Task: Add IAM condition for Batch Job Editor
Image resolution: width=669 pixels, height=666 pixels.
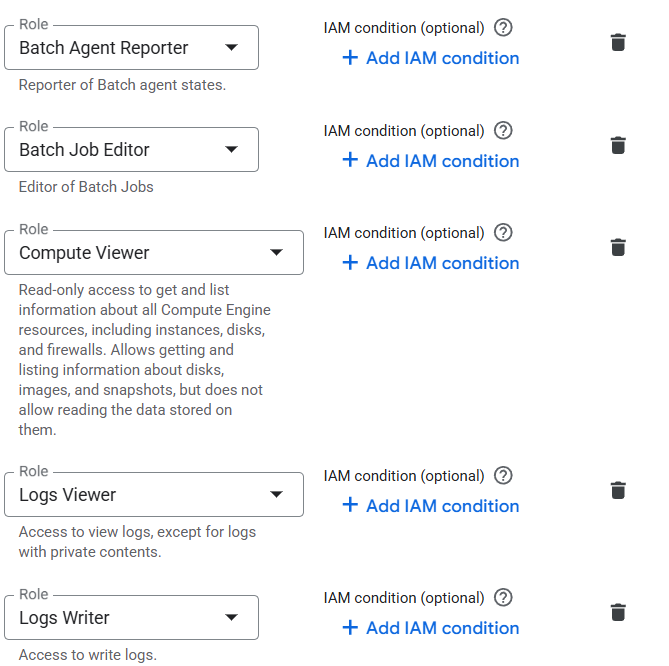Action: 431,161
